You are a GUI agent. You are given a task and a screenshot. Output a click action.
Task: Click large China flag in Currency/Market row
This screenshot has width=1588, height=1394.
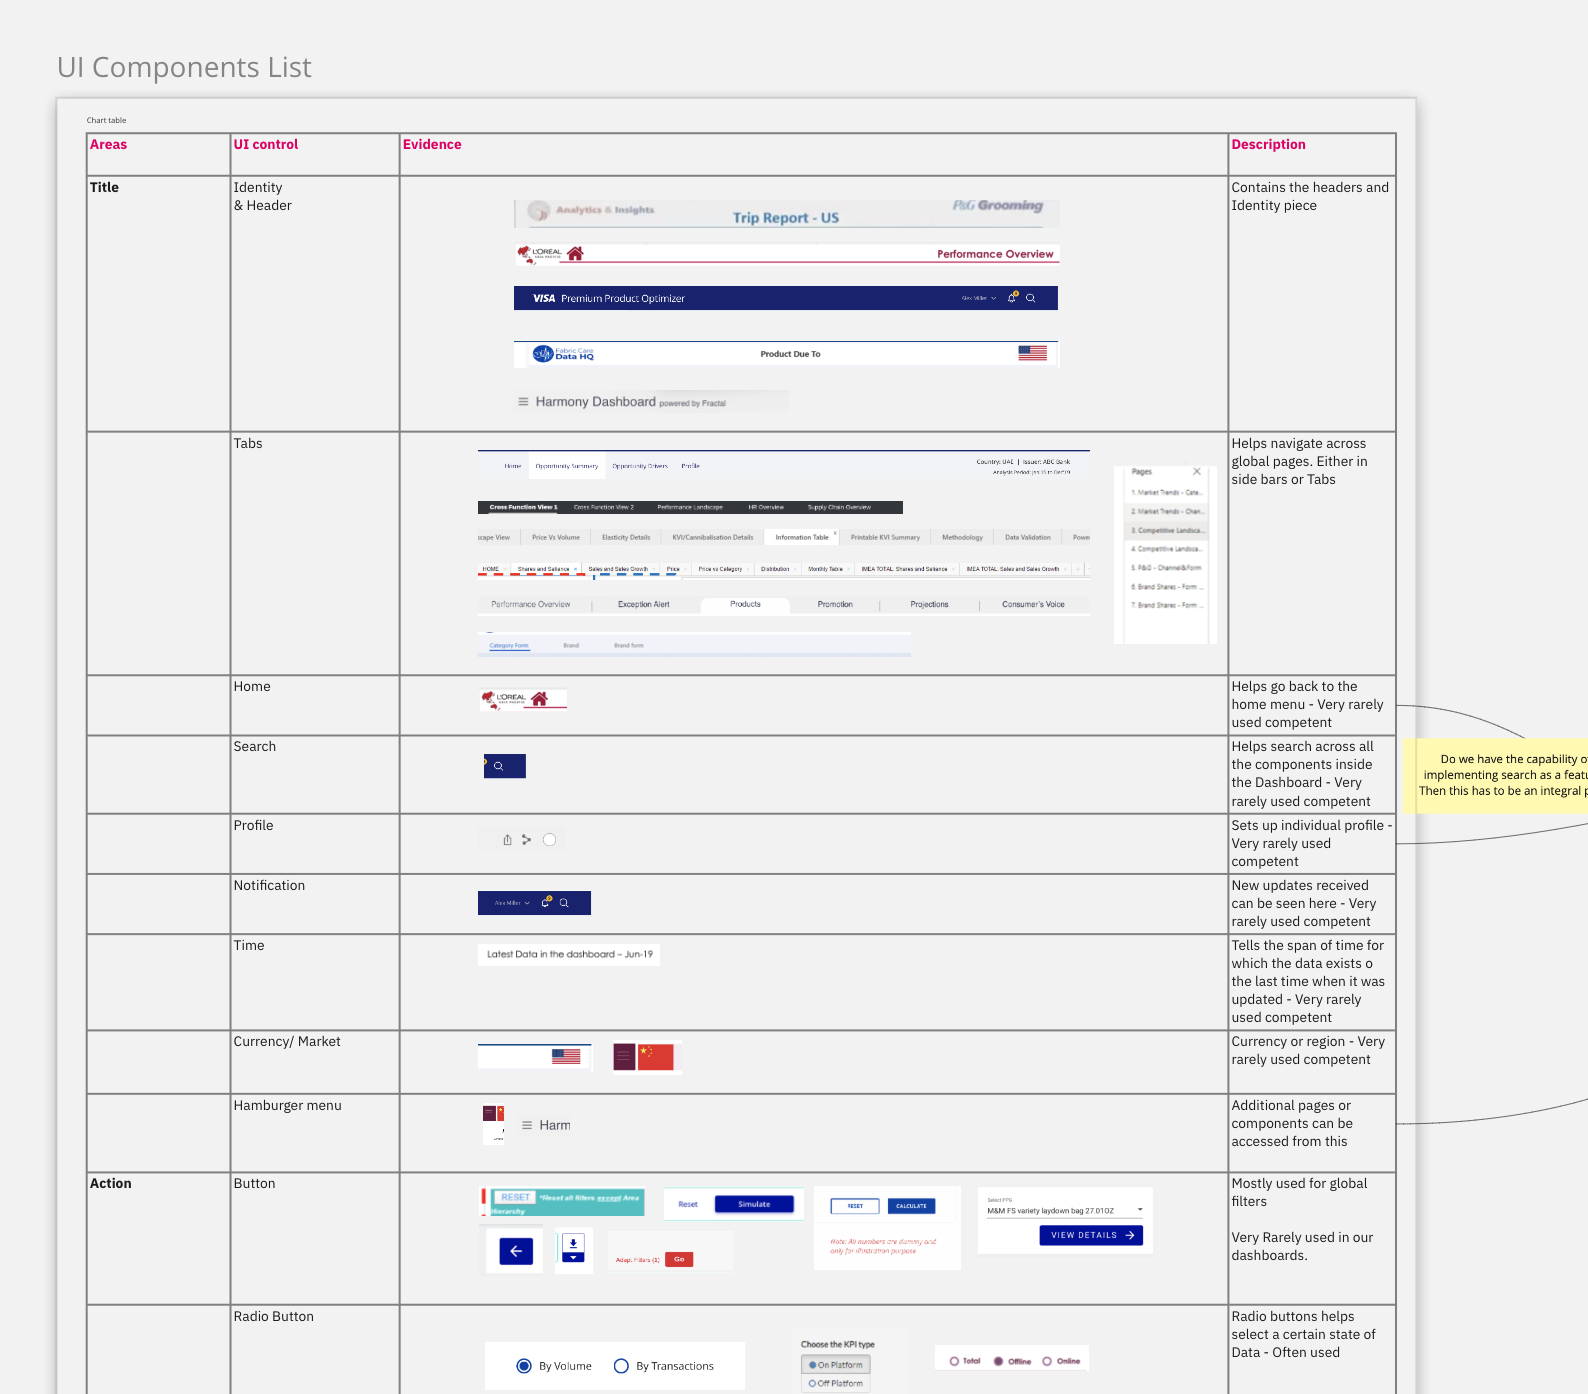tap(656, 1057)
